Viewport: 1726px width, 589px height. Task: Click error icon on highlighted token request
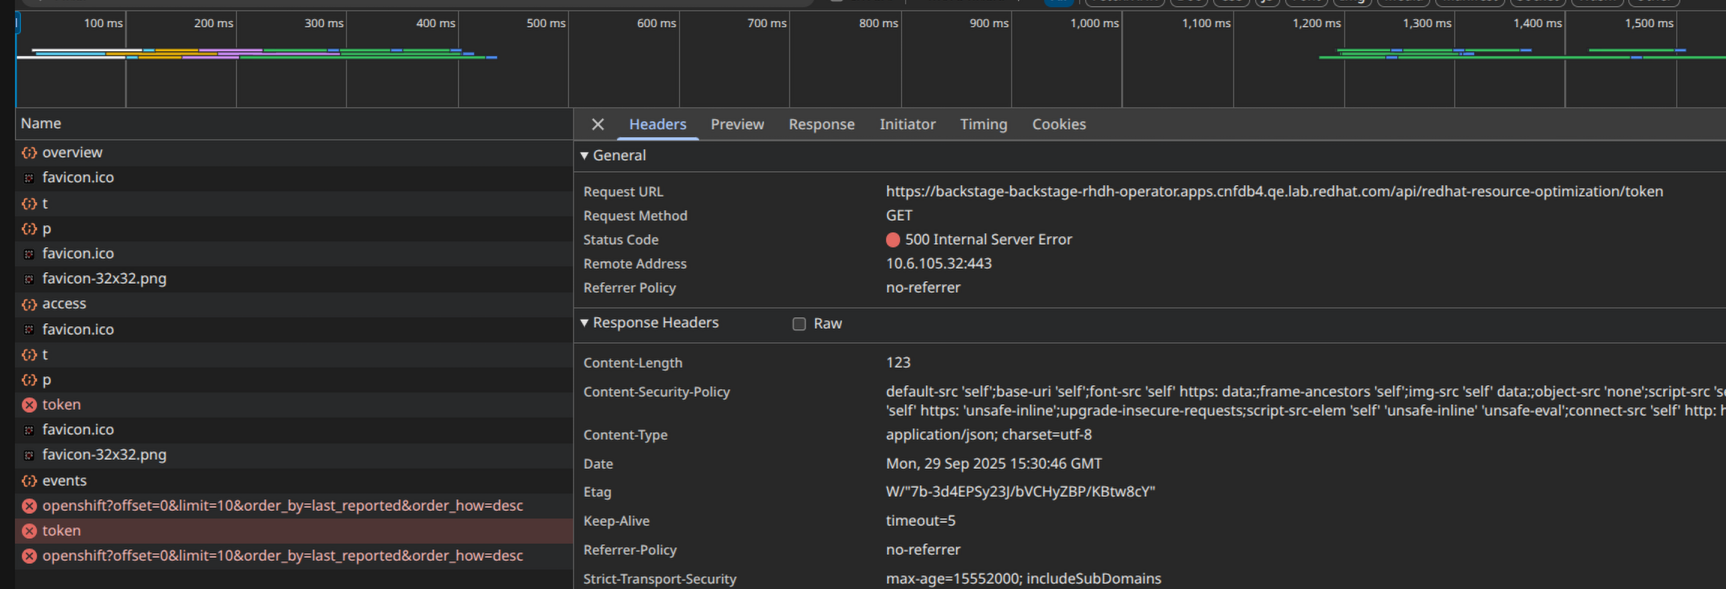(29, 531)
